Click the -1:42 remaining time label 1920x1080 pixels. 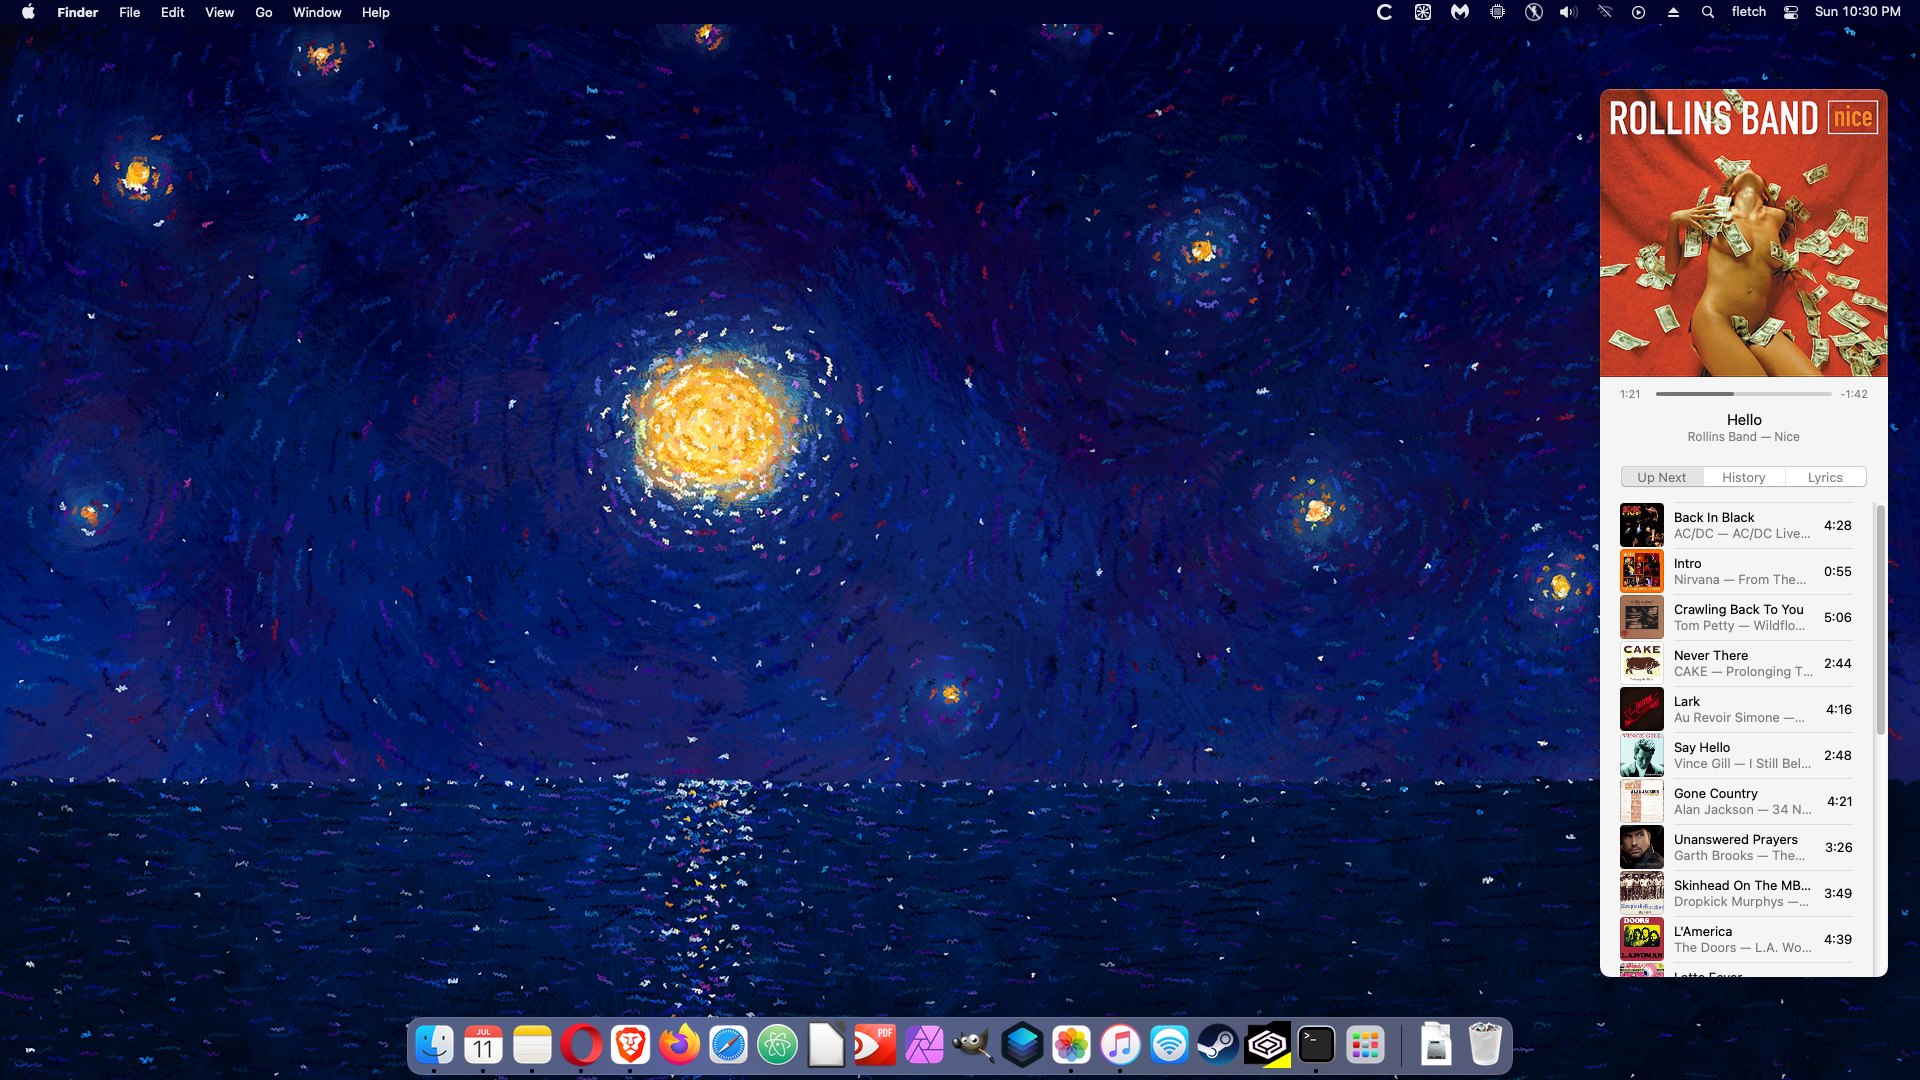click(x=1854, y=394)
